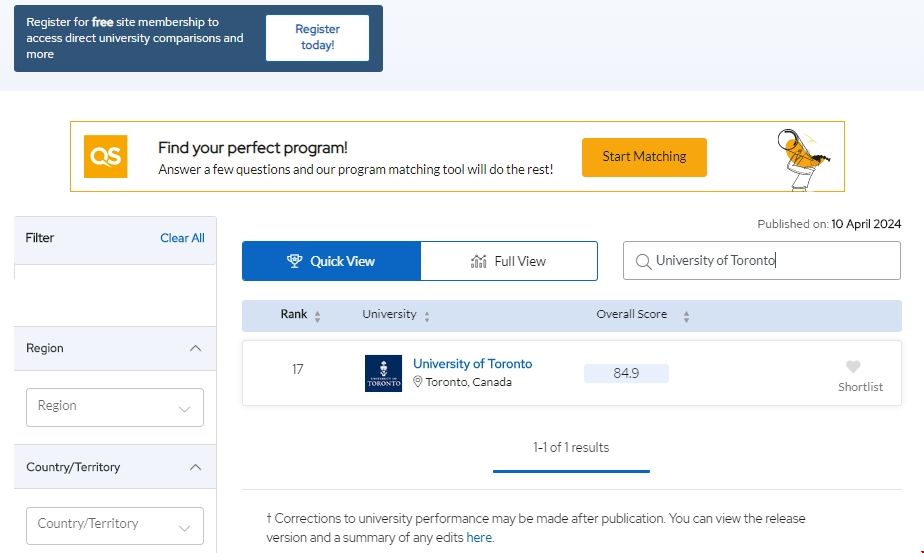Sort by Rank using arrows icon
Screen dimensions: 924x553
[318, 316]
